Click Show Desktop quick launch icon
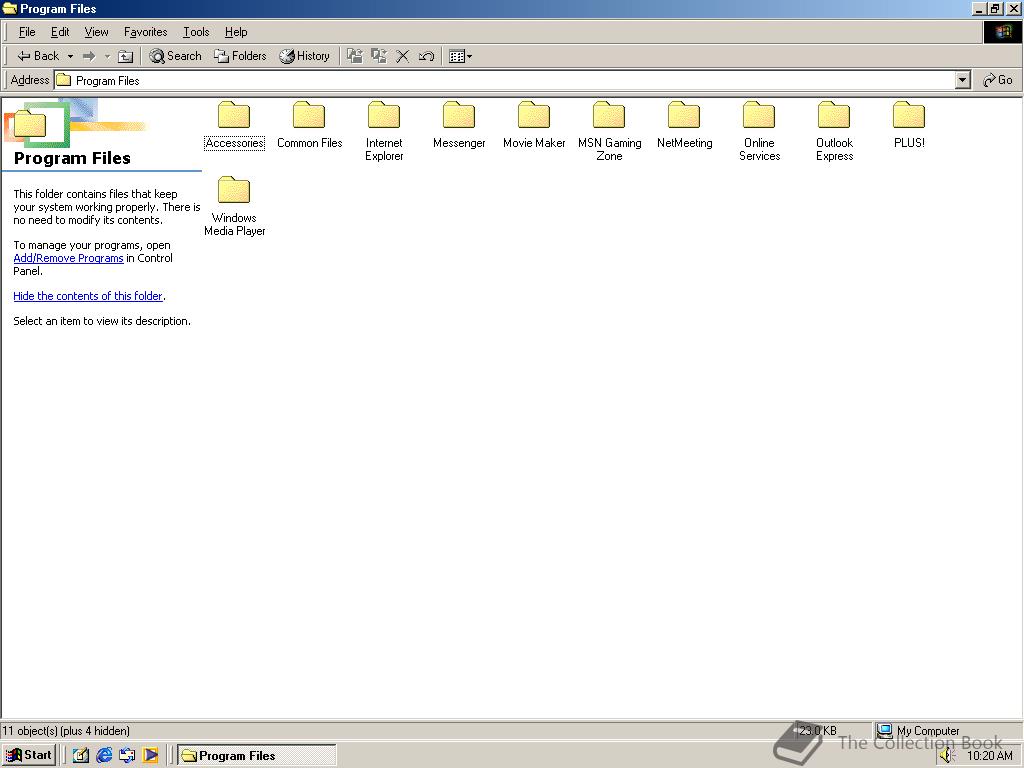The image size is (1024, 768). point(80,756)
